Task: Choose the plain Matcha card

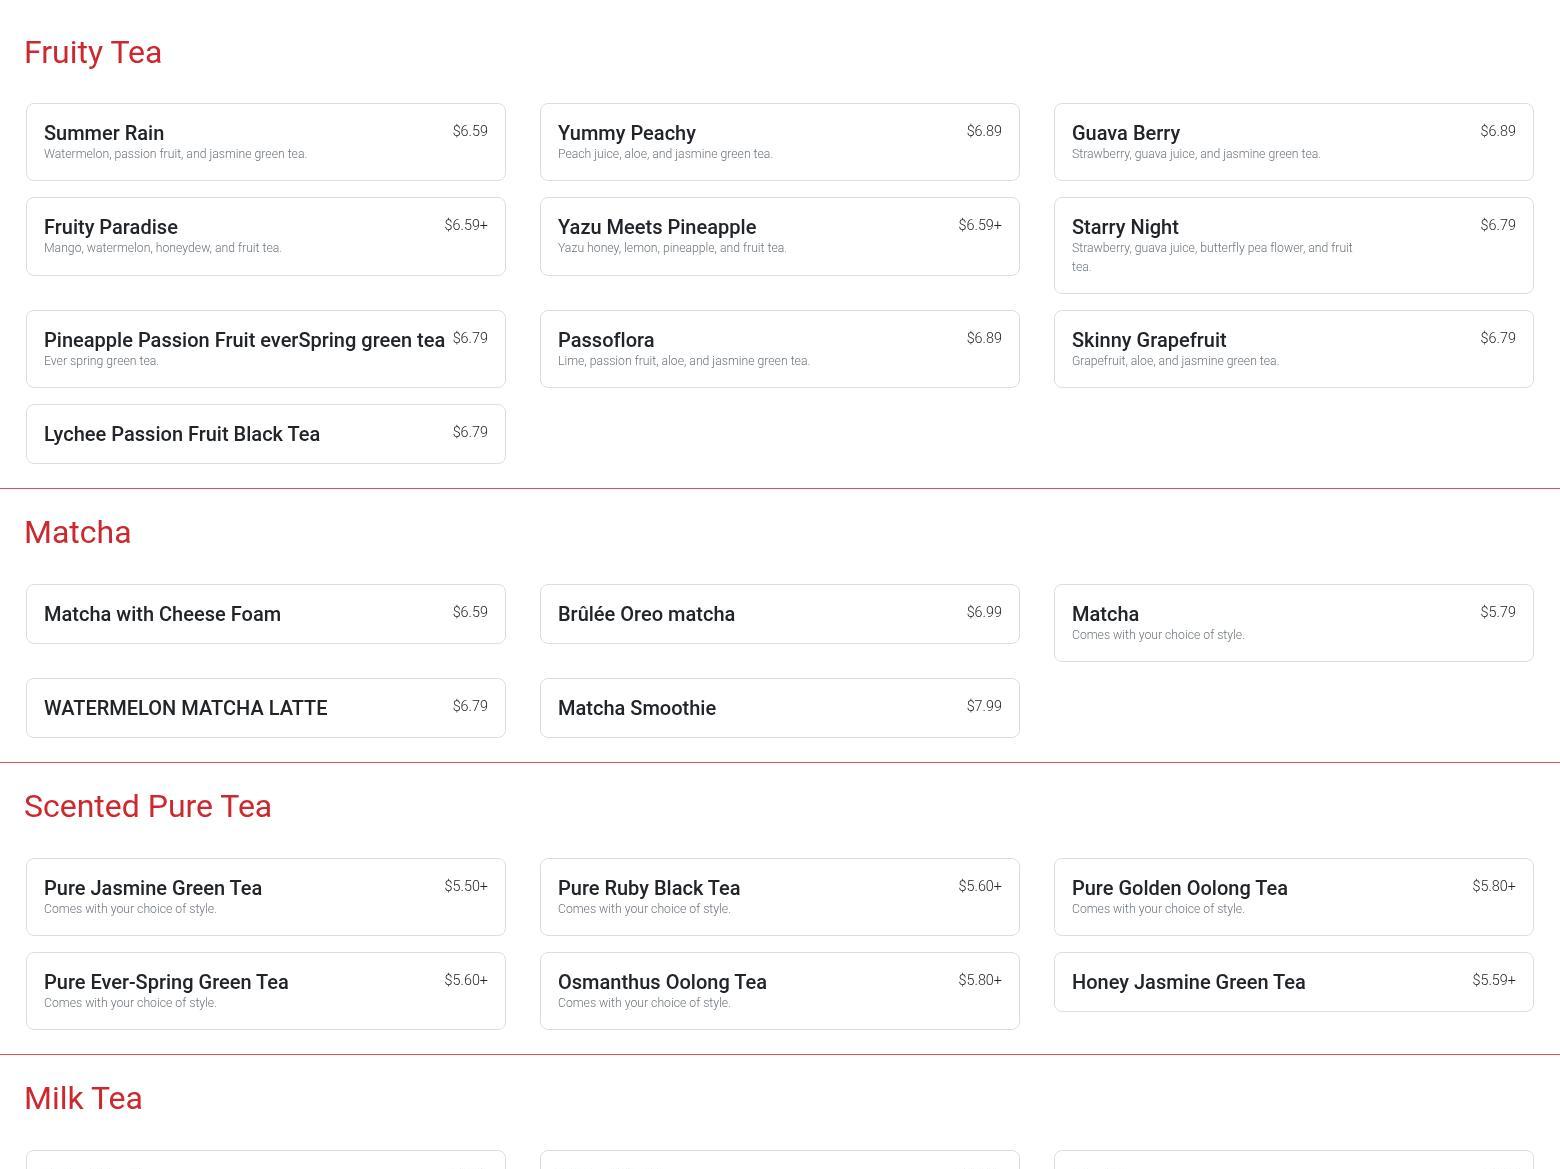Action: click(1294, 623)
